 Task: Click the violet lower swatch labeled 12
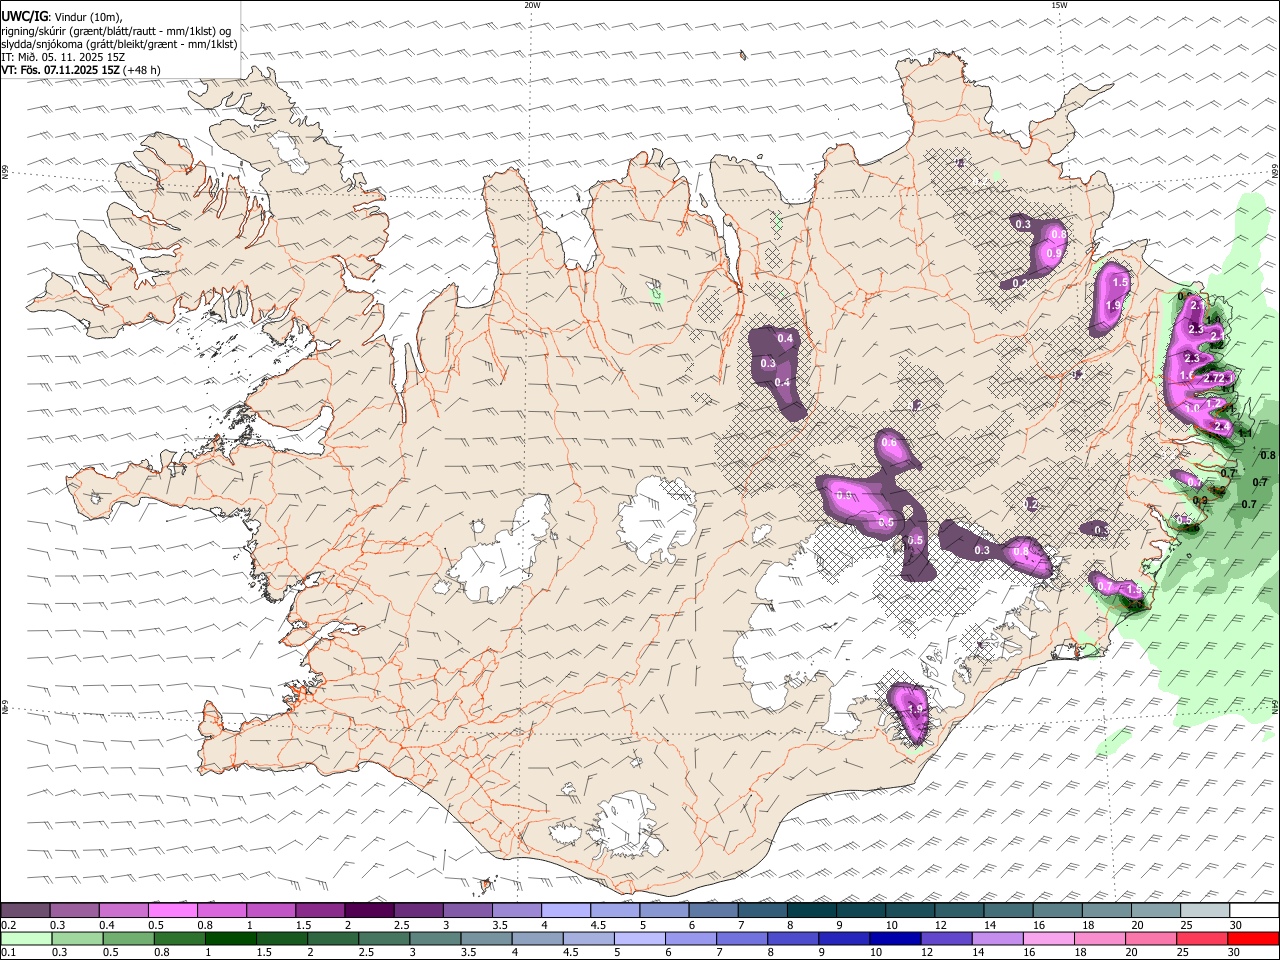946,939
